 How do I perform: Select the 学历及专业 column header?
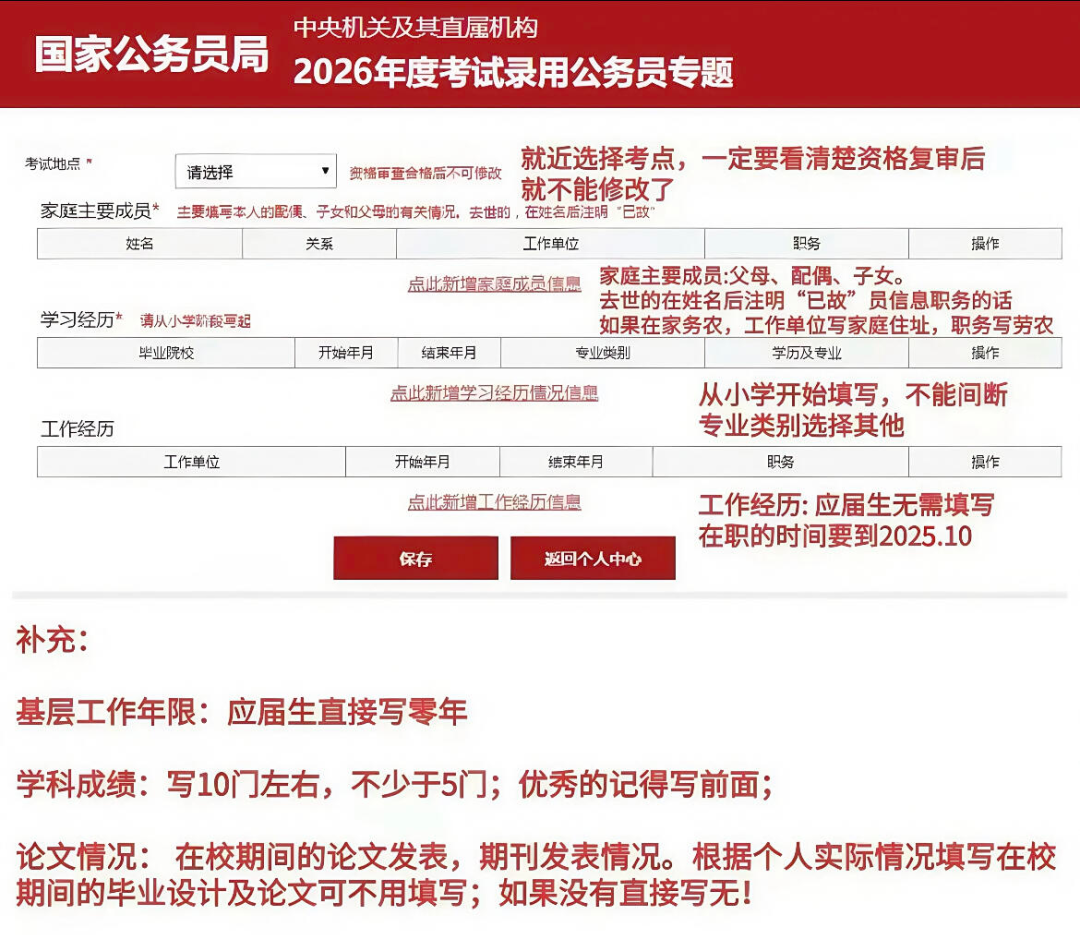pos(808,352)
